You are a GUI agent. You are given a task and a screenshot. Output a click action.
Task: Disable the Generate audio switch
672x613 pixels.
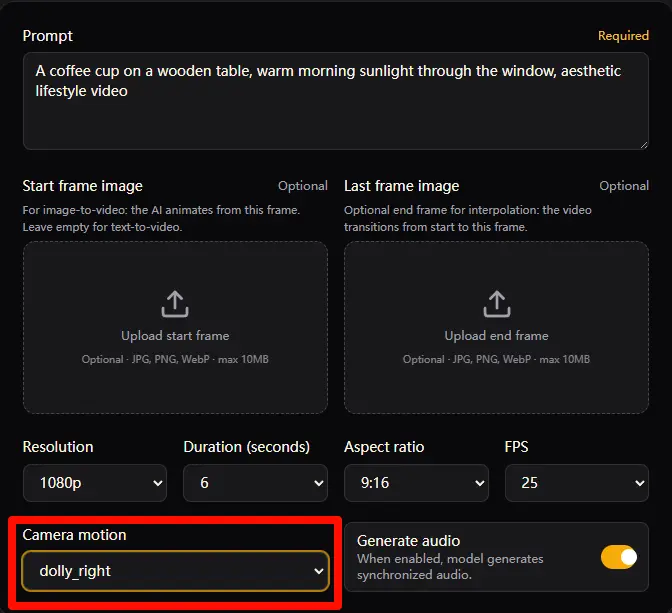click(619, 557)
